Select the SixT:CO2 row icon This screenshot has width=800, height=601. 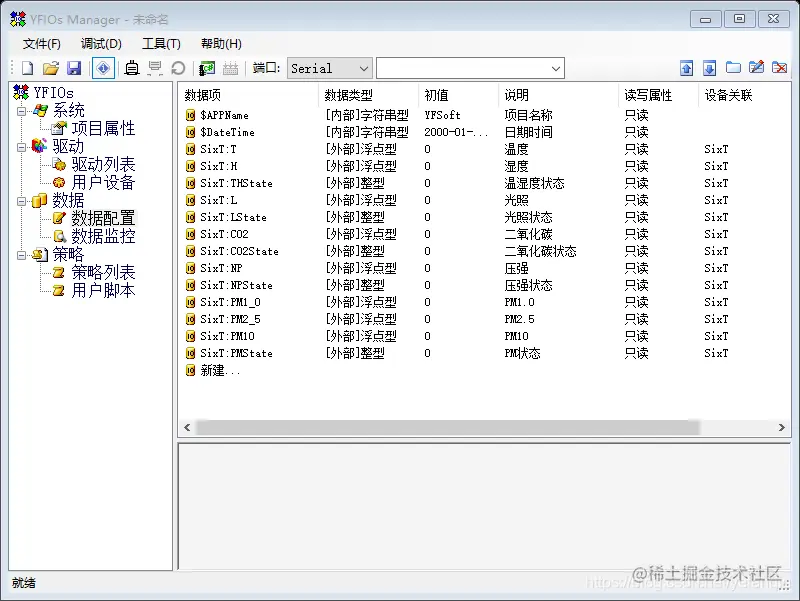pos(190,234)
